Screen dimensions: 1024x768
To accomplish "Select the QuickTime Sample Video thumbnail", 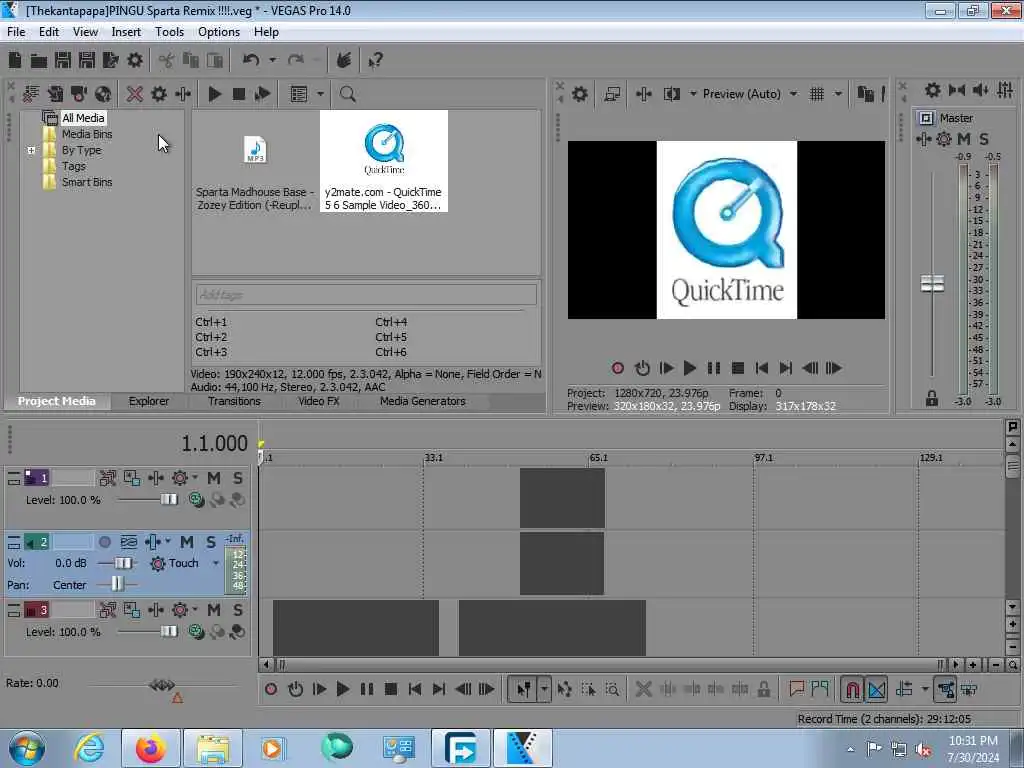I will 384,161.
